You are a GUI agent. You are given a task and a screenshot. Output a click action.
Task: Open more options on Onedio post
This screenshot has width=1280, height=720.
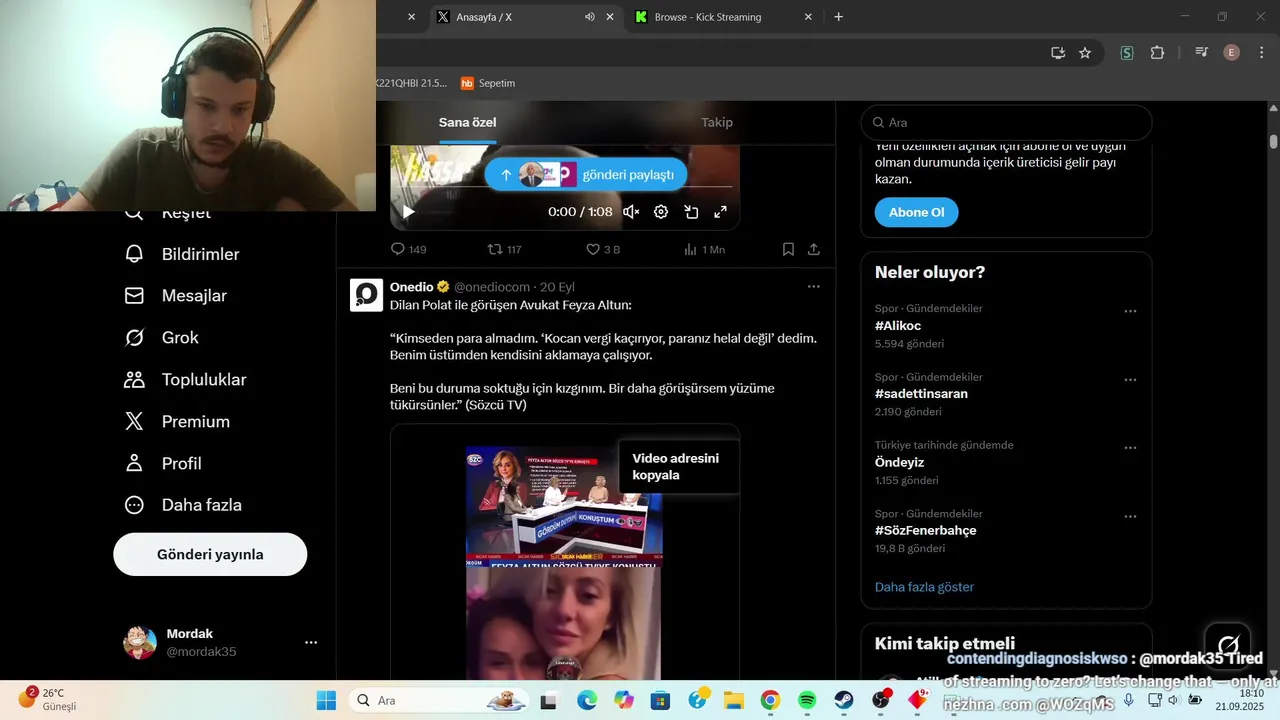[814, 286]
